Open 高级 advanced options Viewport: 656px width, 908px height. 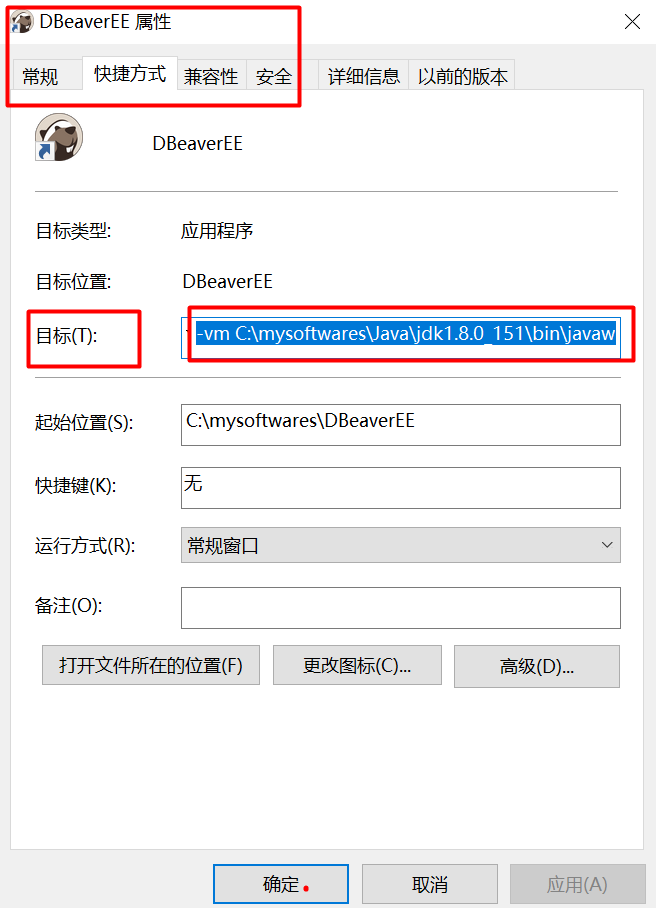537,667
